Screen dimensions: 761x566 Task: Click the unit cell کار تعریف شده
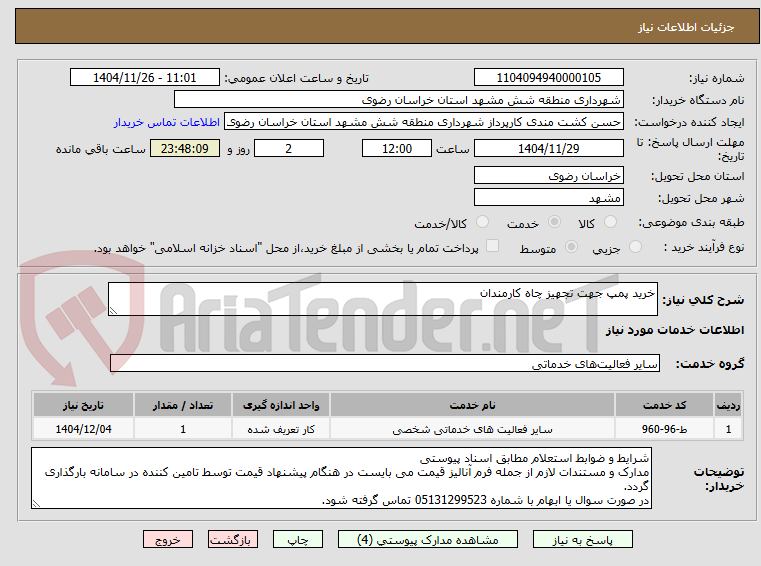pyautogui.click(x=281, y=429)
